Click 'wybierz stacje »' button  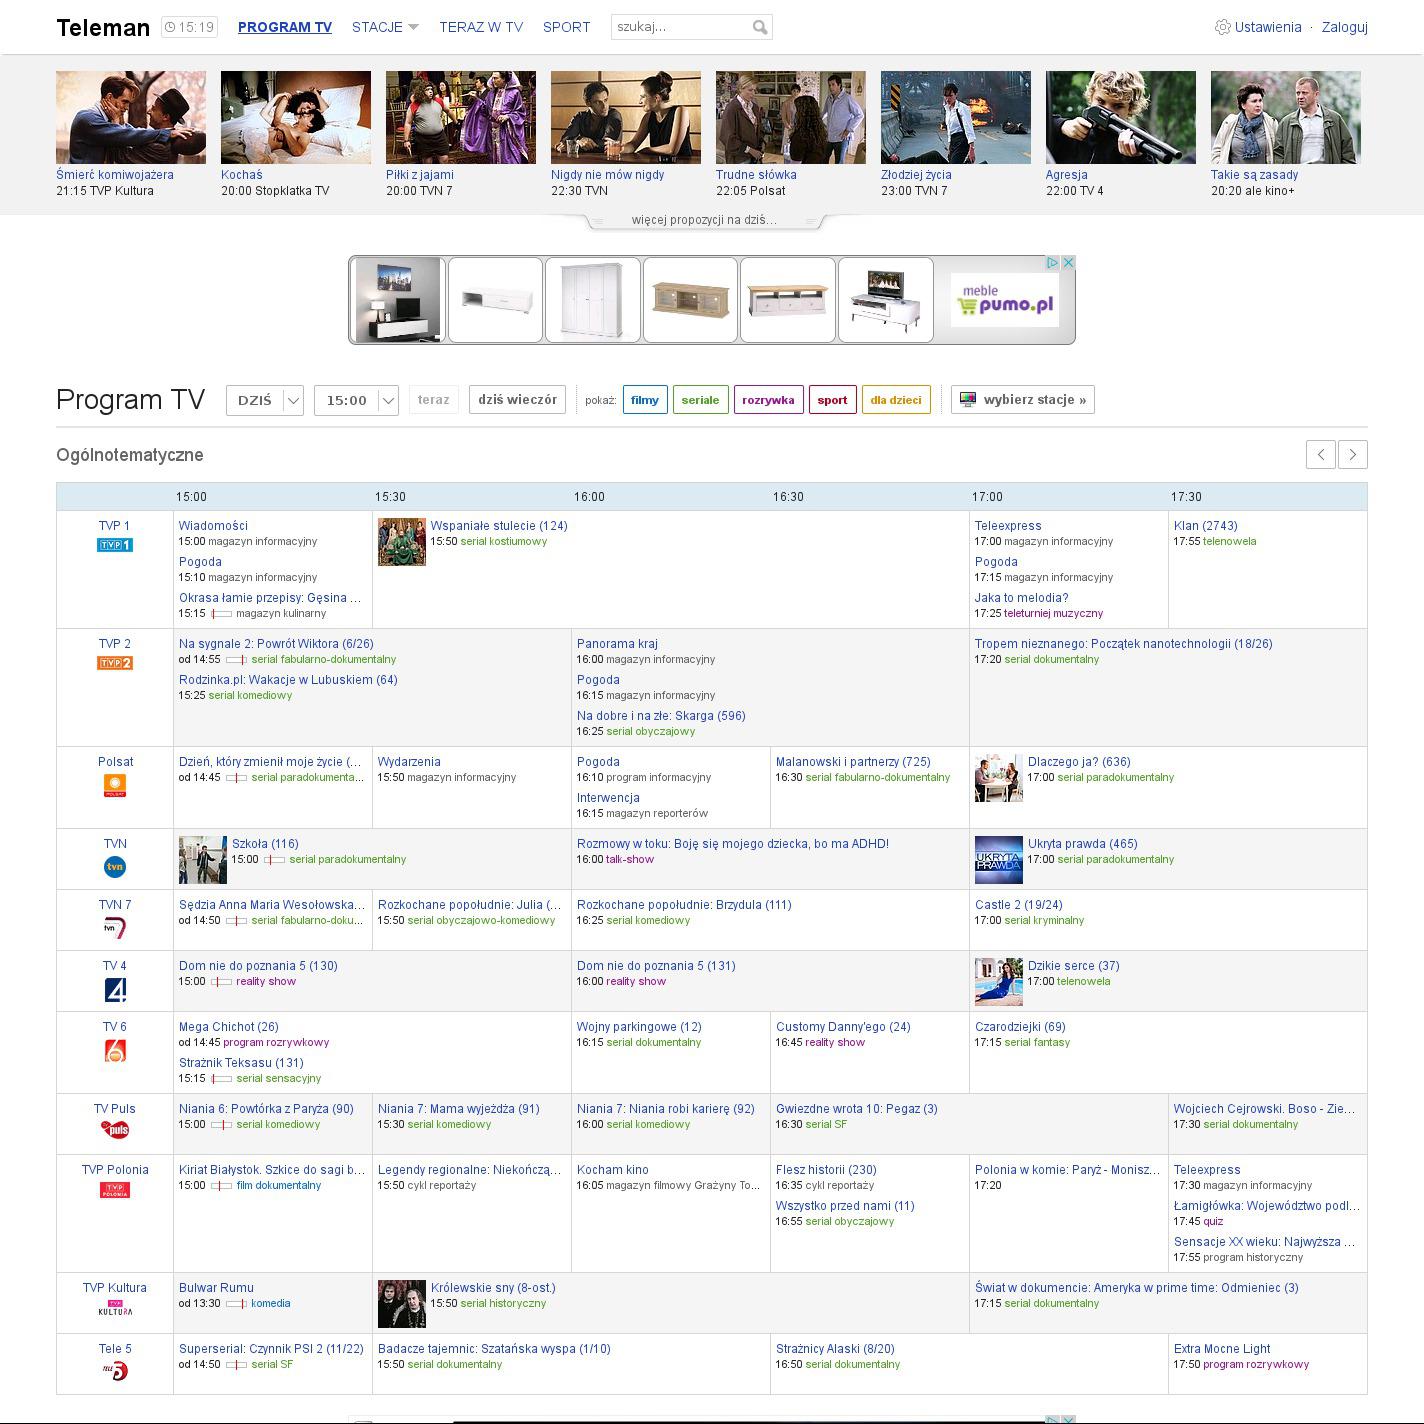[1023, 400]
